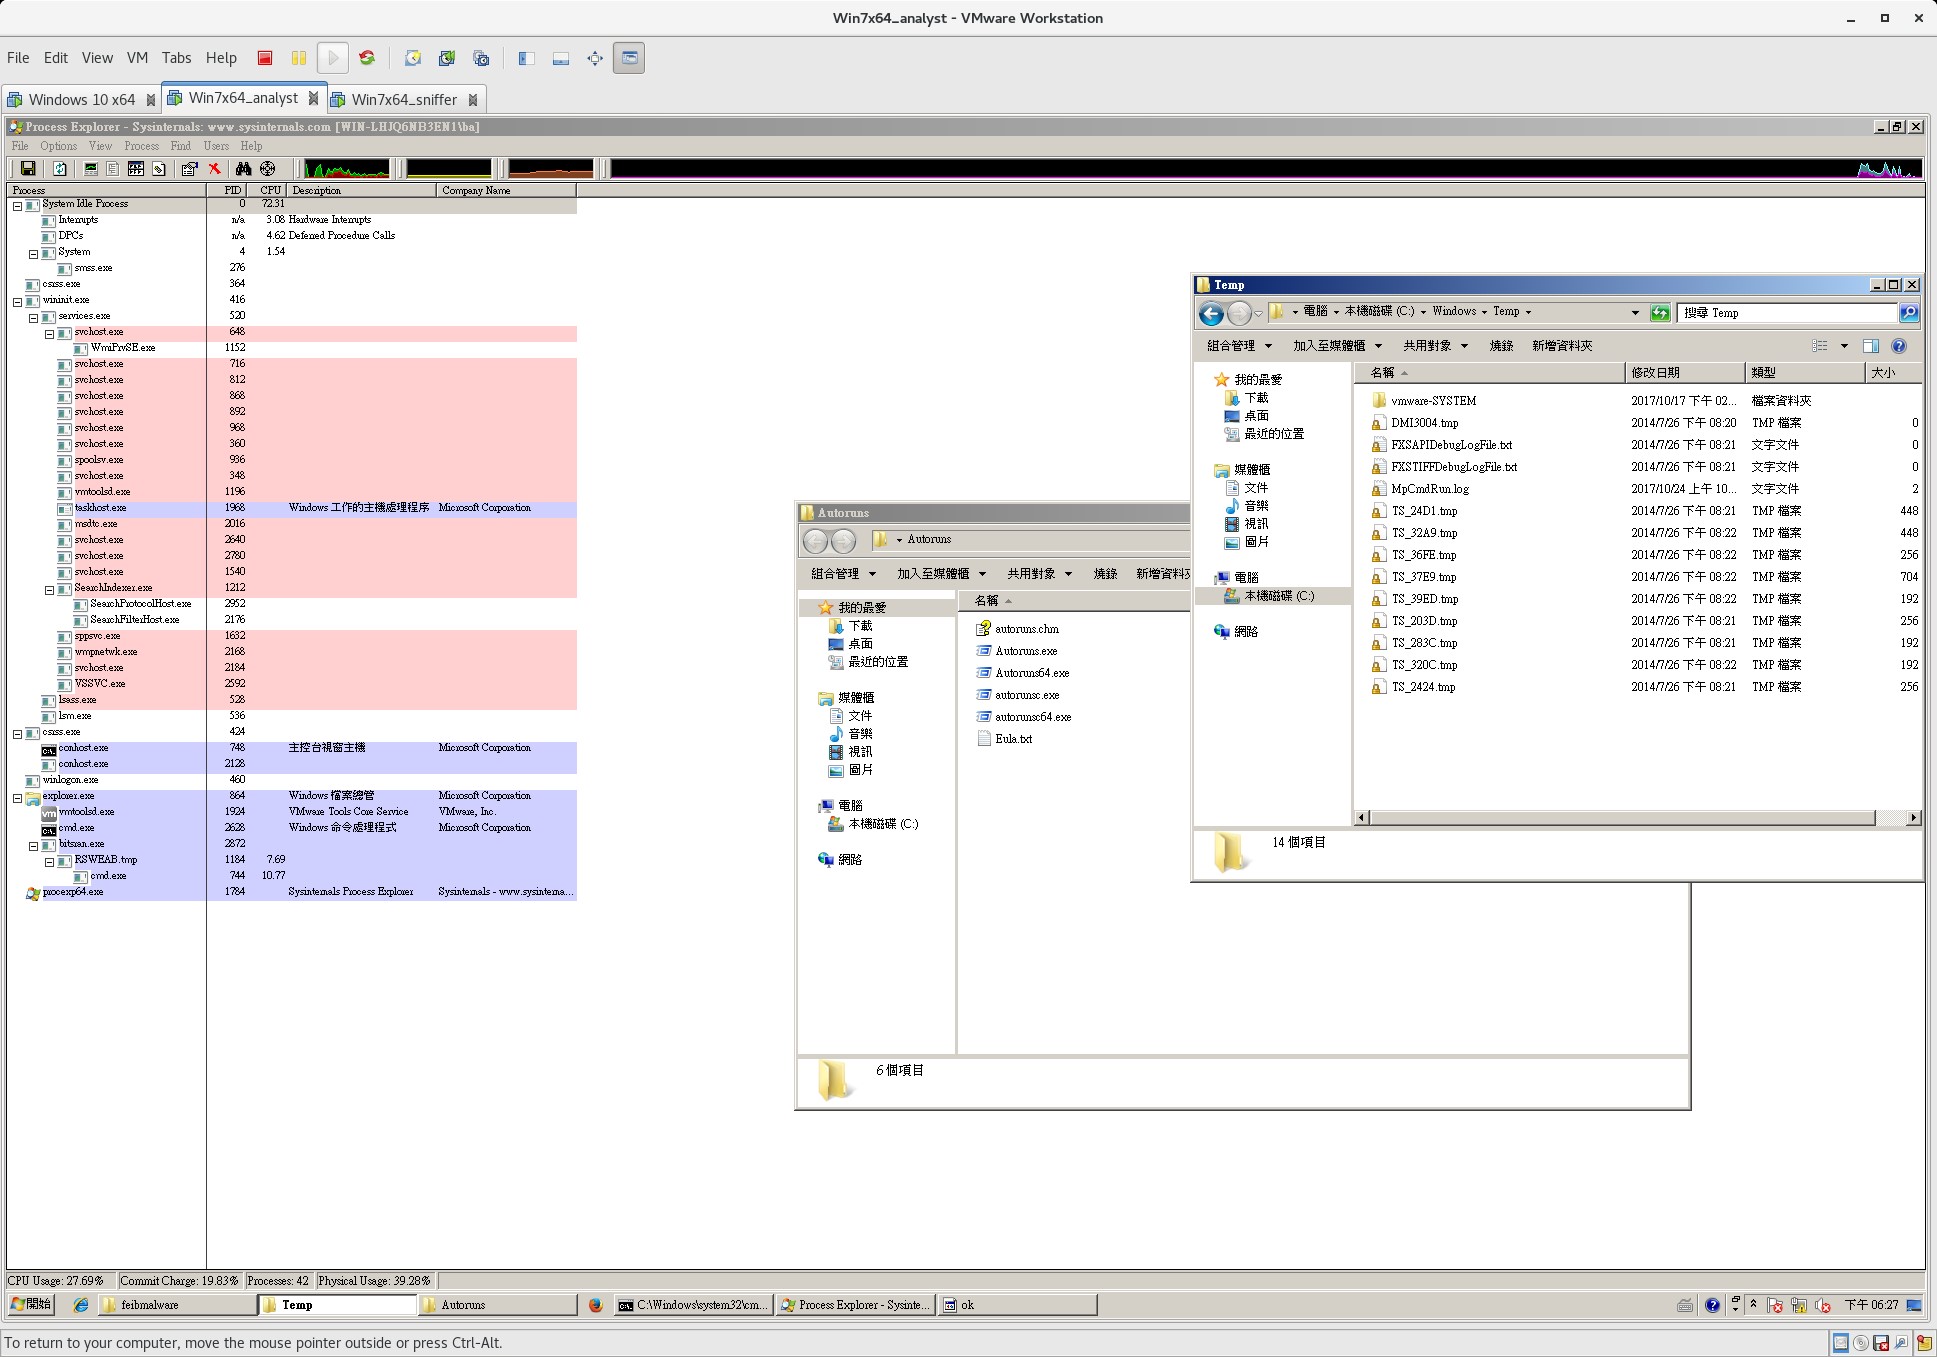Click the Show Process Tree toolbar icon
1937x1357 pixels.
(113, 169)
